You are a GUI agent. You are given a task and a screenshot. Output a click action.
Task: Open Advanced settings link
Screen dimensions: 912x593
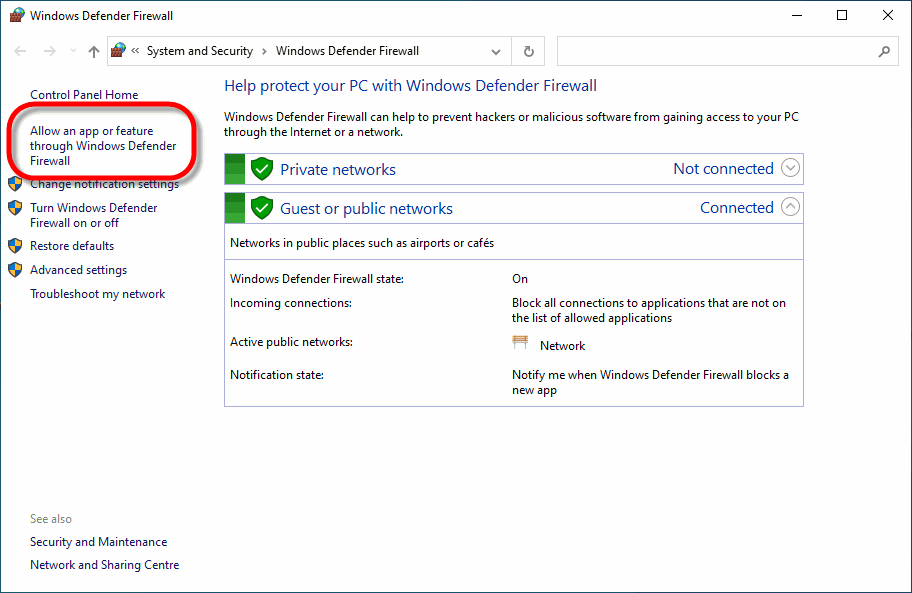click(x=78, y=270)
